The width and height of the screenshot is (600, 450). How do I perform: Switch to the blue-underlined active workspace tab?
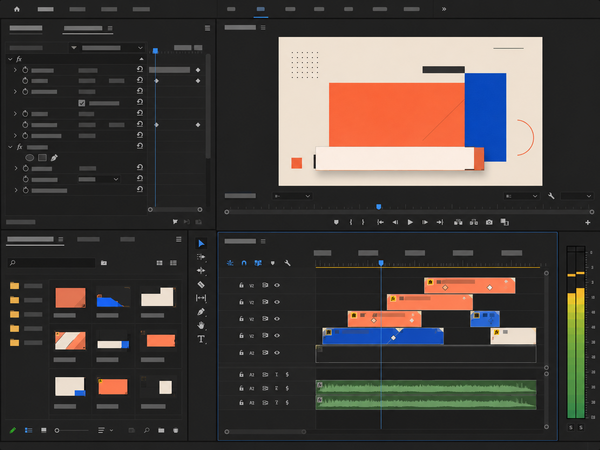click(261, 9)
